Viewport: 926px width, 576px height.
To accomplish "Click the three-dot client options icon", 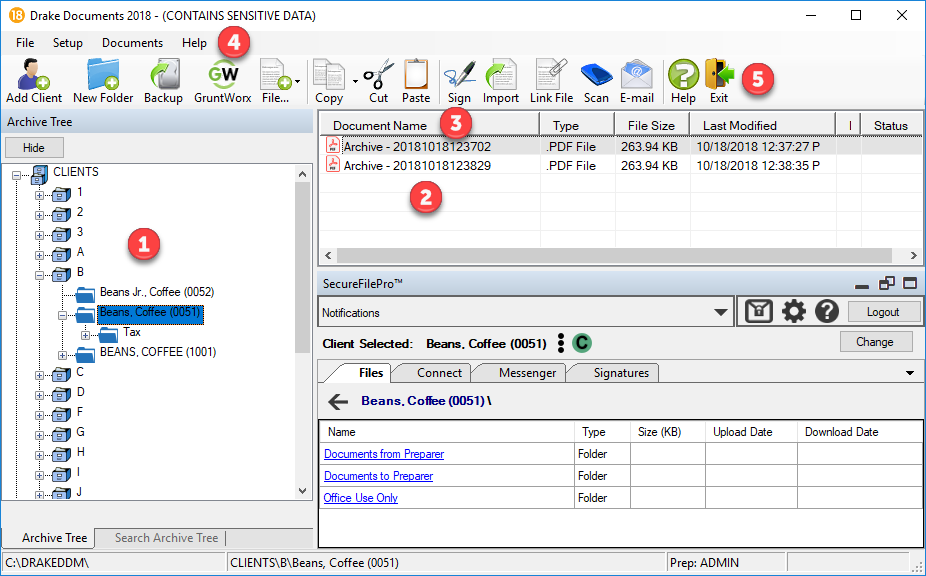I will (560, 343).
